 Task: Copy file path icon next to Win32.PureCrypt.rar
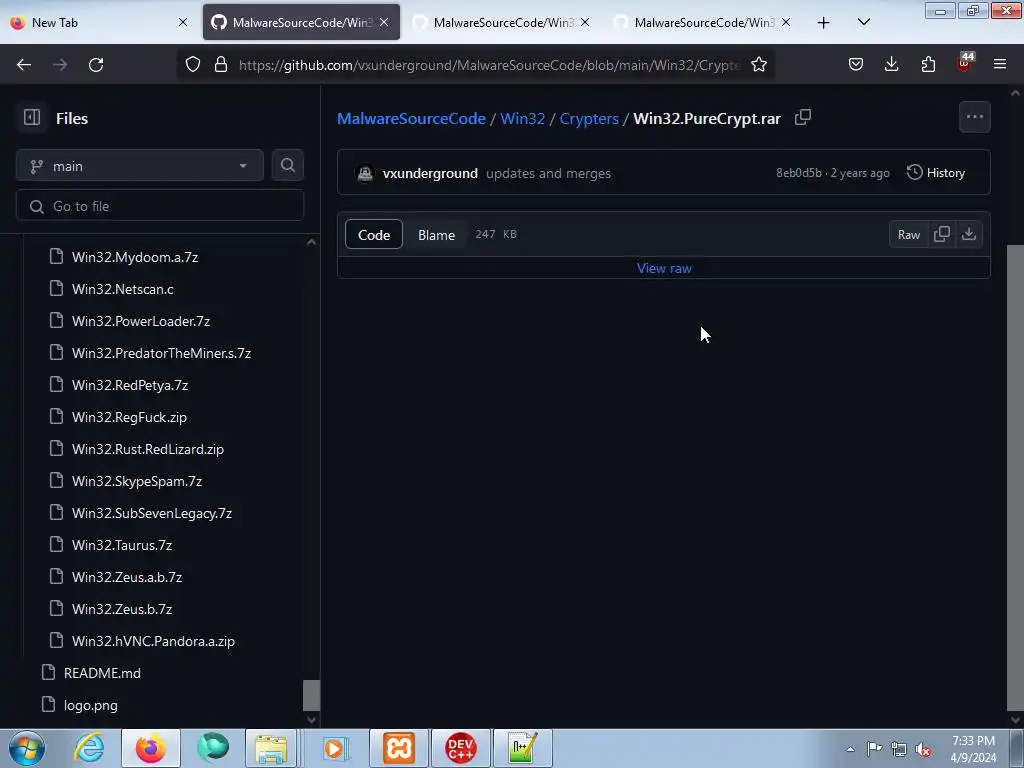coord(803,118)
